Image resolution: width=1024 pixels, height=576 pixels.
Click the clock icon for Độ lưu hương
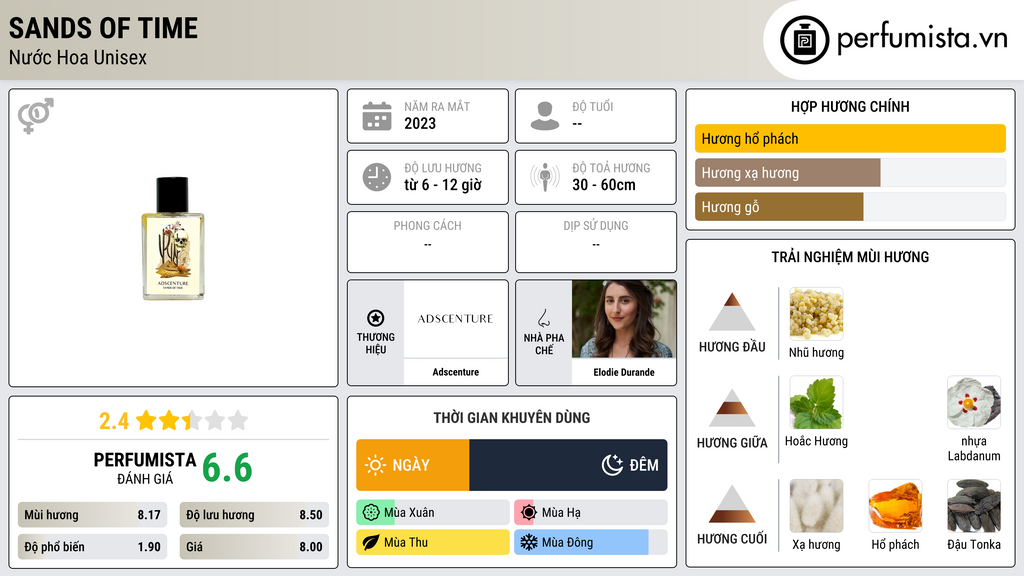(377, 177)
